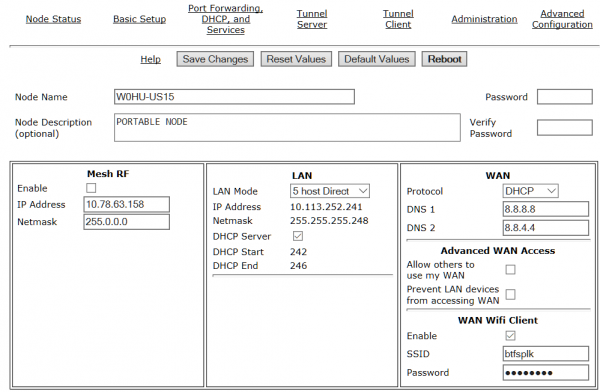Image resolution: width=600 pixels, height=392 pixels.
Task: Switch to Tunnel Server page
Action: 312,19
